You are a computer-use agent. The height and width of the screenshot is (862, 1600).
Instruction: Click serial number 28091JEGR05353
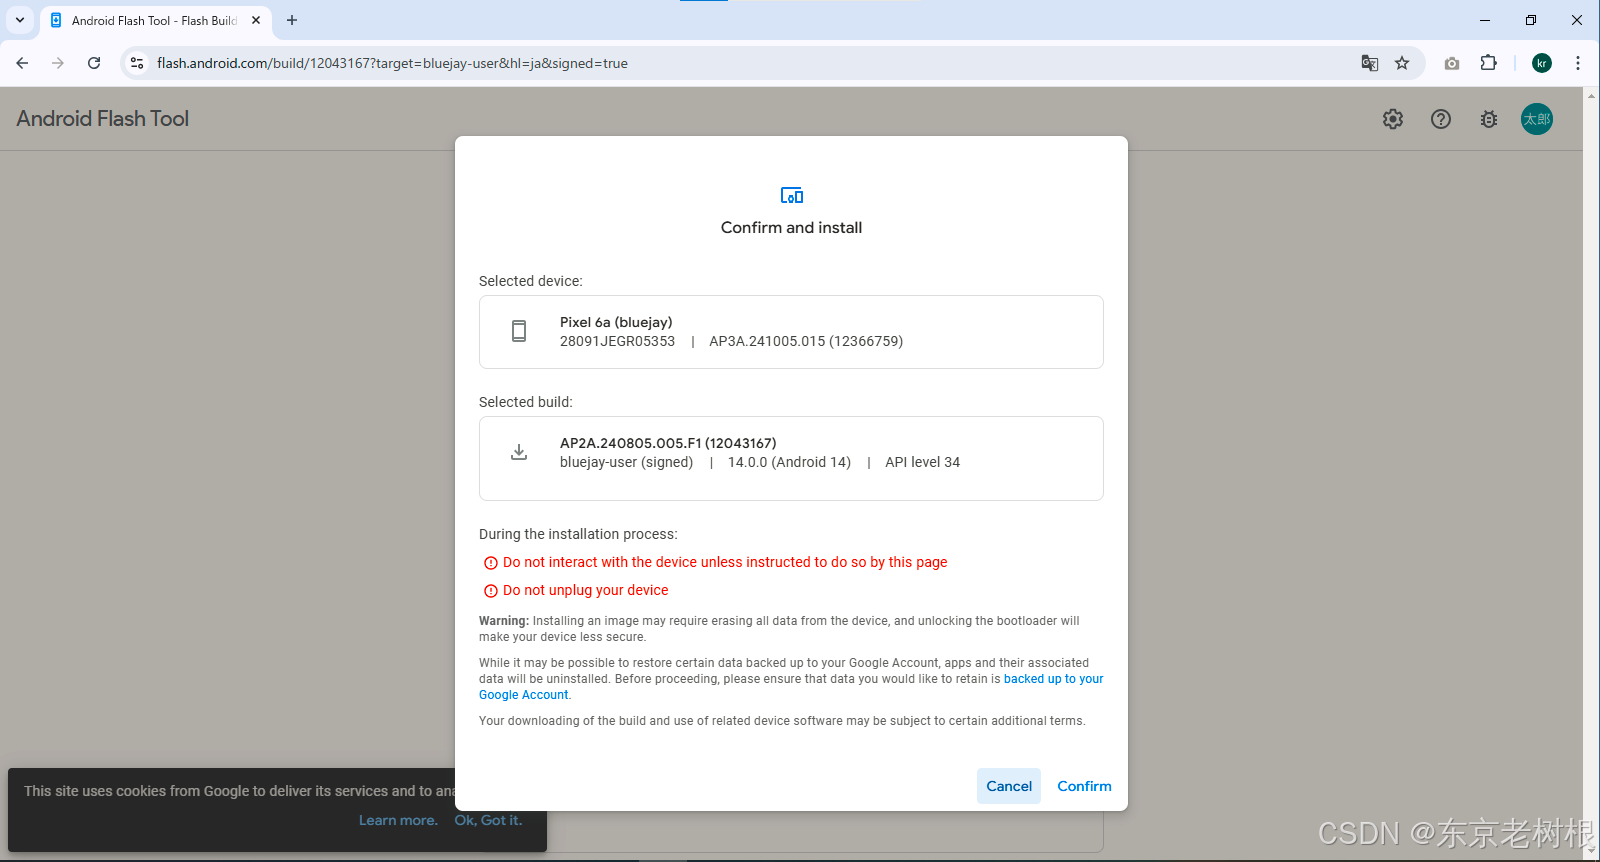click(x=617, y=341)
